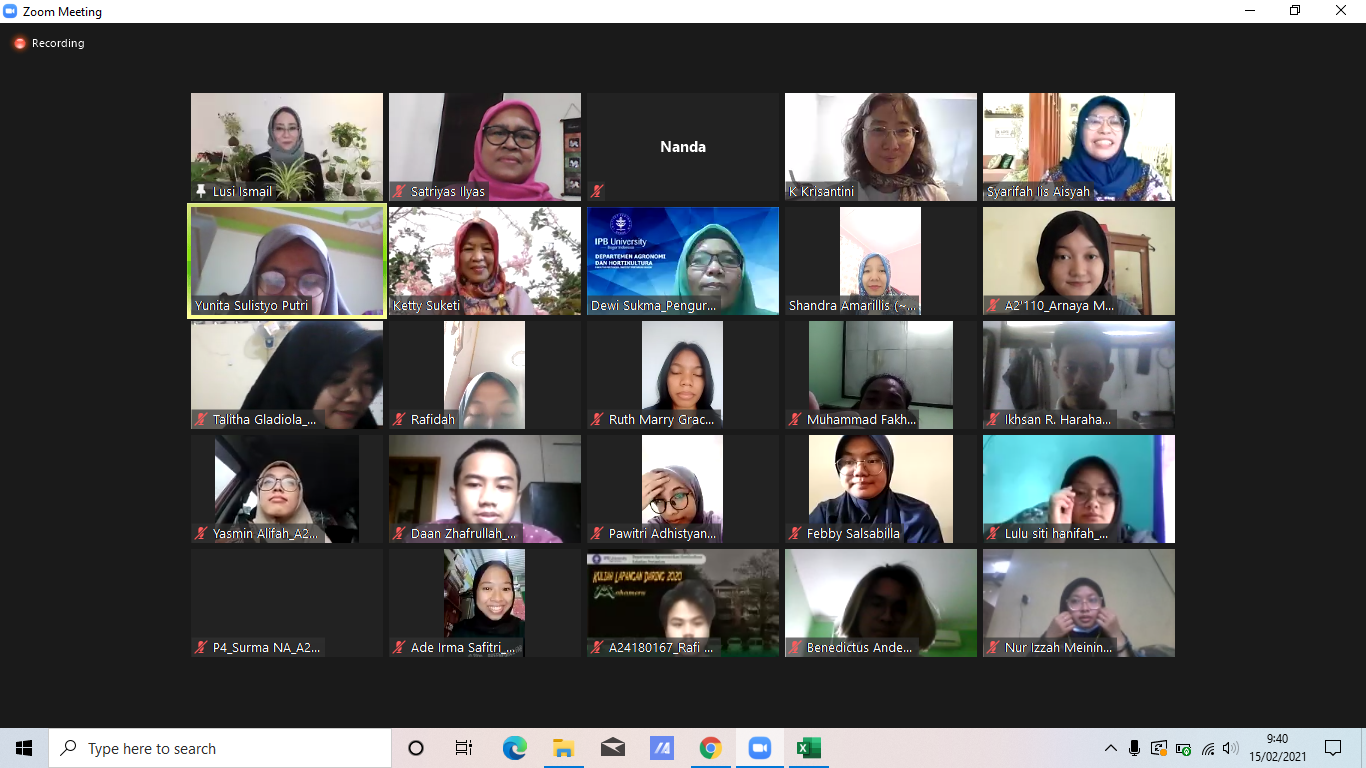The image size is (1366, 768).
Task: Click the pin icon on Lusi Ismail's tile
Action: coord(201,191)
